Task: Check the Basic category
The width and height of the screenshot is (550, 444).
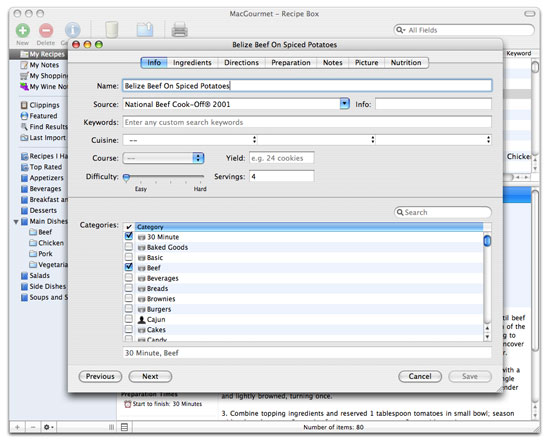Action: 129,257
